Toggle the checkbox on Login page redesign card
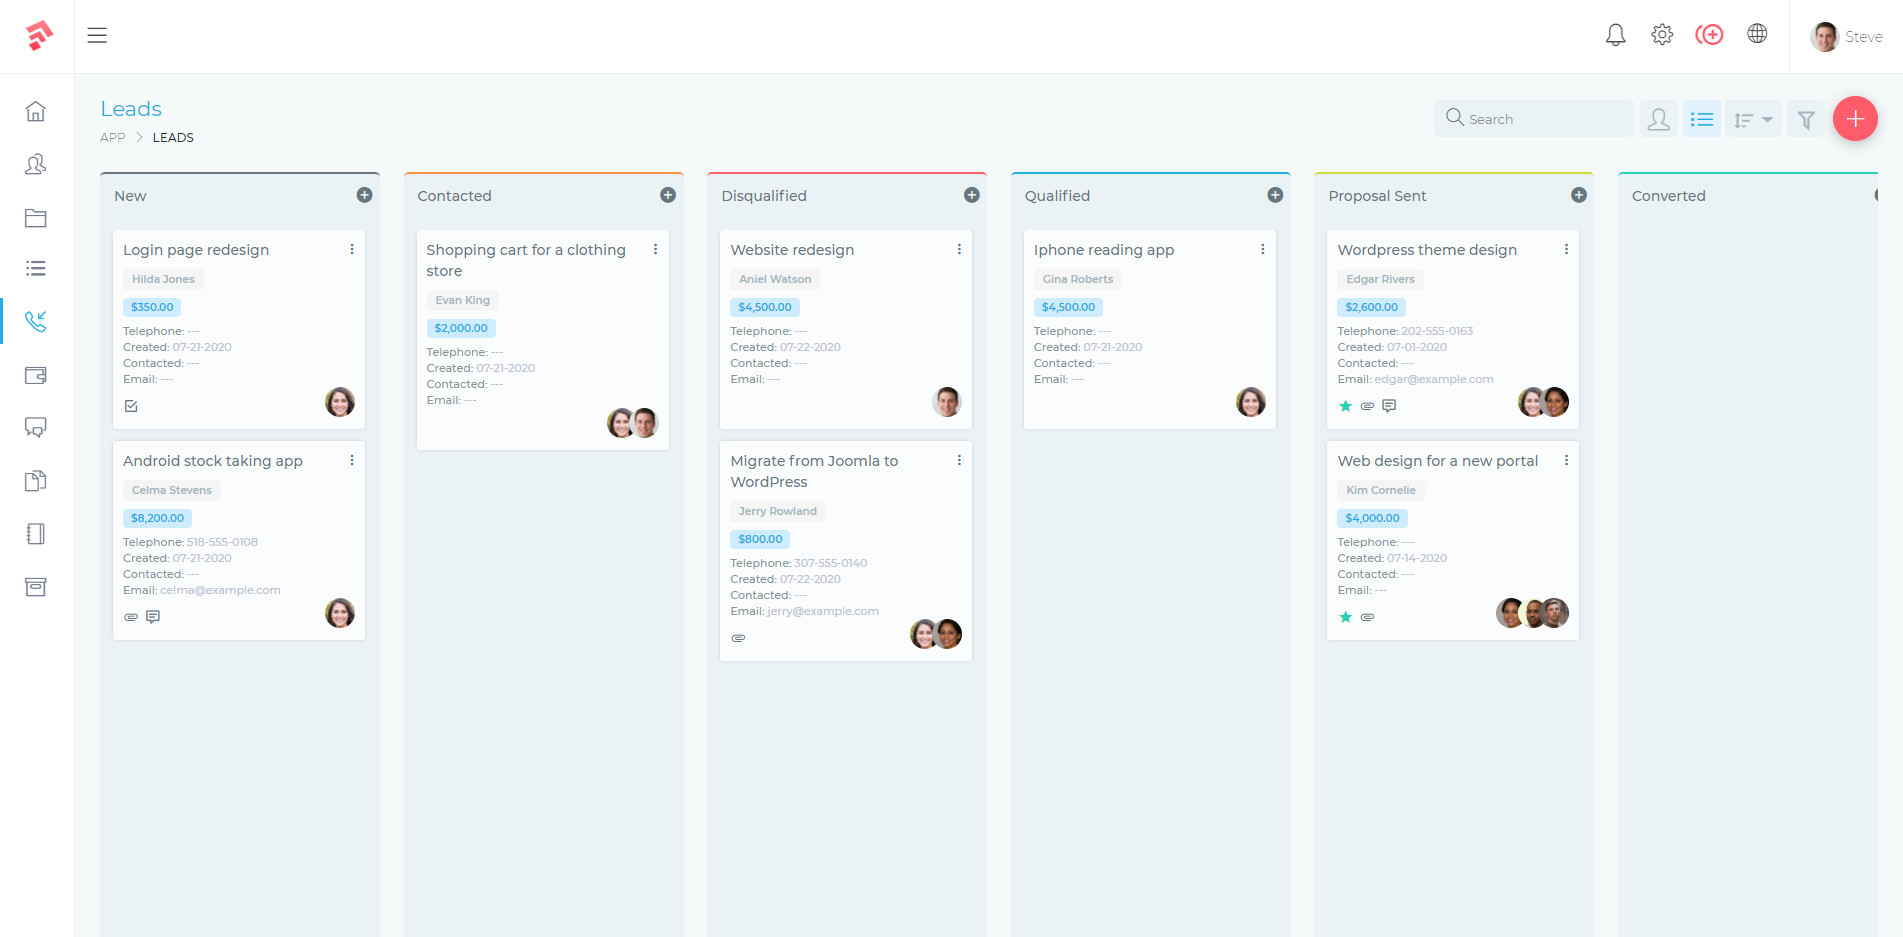Viewport: 1903px width, 937px height. click(131, 406)
